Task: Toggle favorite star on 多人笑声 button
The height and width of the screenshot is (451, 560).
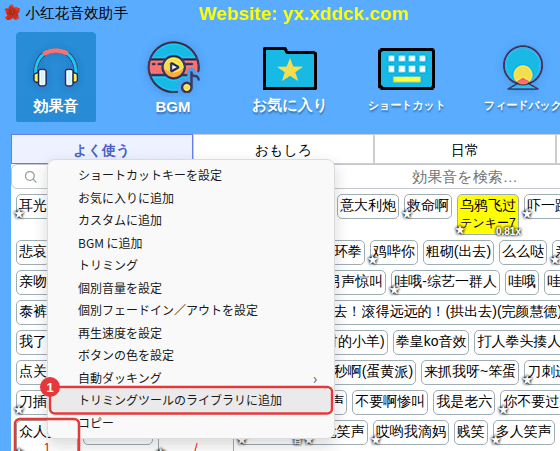Action: point(496,440)
